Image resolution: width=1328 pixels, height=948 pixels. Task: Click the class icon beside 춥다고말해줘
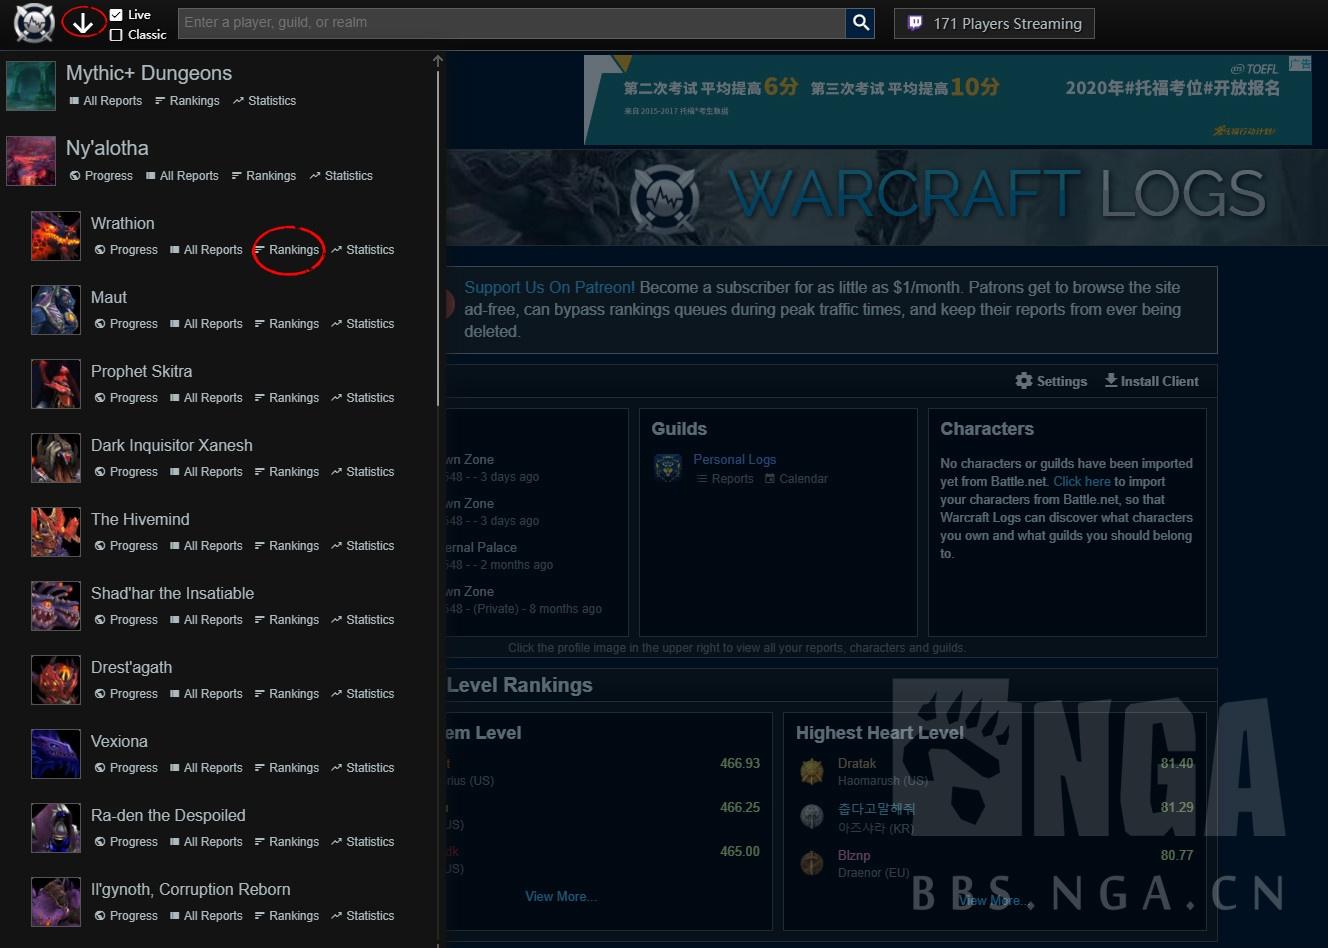[812, 817]
